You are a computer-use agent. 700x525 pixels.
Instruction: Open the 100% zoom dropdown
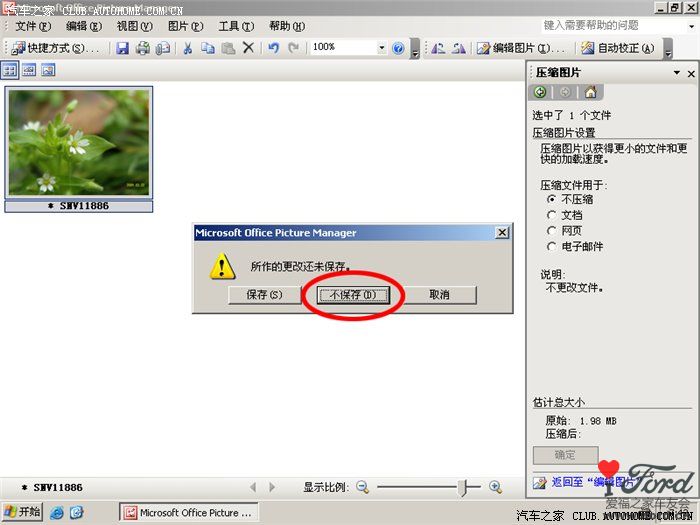pyautogui.click(x=382, y=47)
